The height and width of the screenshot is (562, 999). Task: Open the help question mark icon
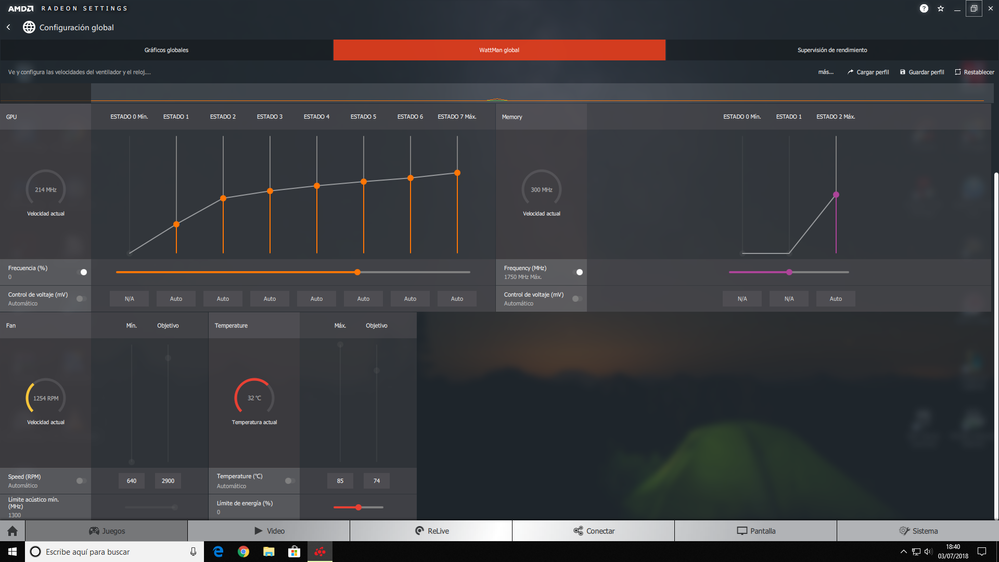(923, 8)
